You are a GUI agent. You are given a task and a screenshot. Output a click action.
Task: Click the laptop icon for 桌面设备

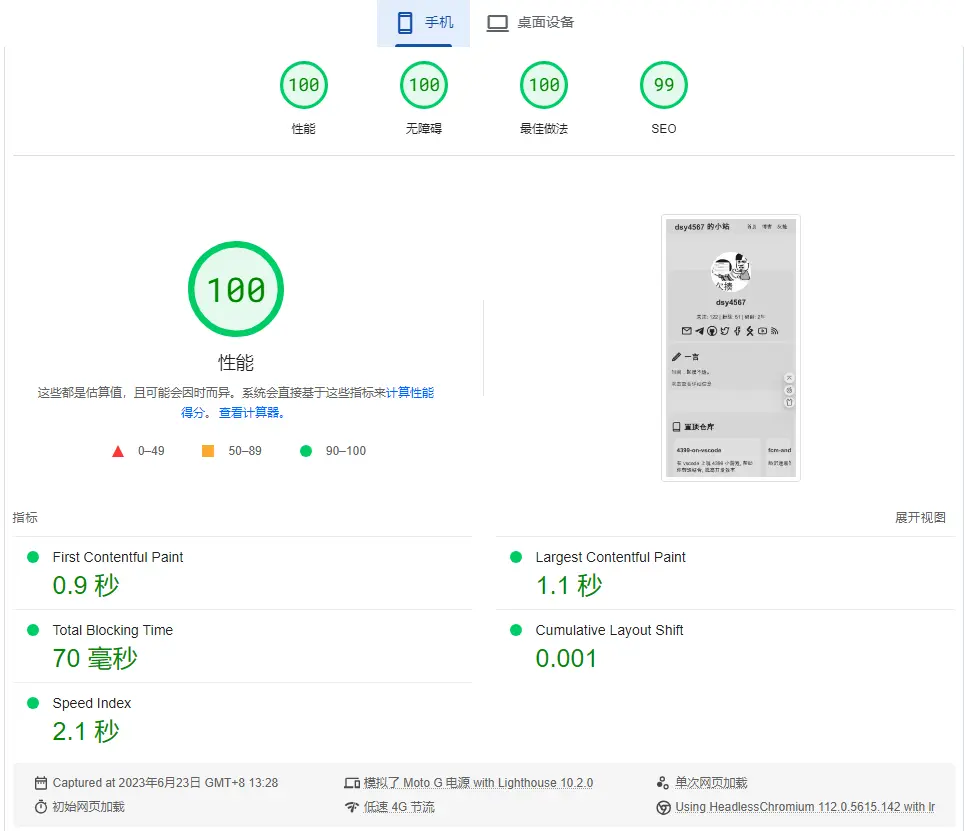coord(497,23)
